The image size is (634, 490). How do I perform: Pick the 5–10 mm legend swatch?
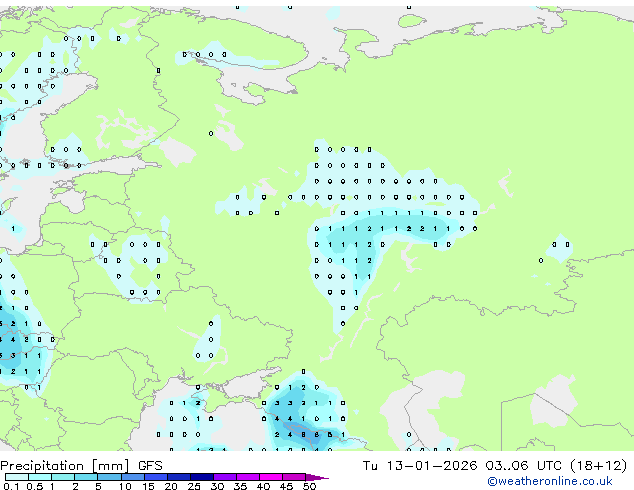point(110,477)
